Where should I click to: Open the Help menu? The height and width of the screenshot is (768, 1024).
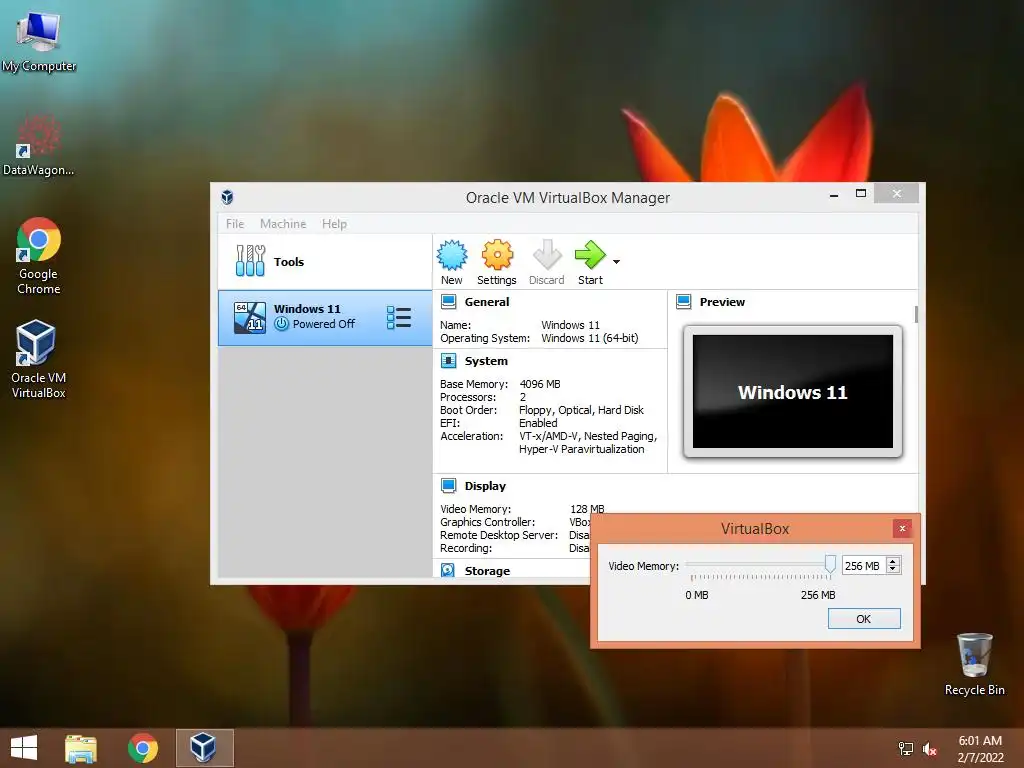click(x=334, y=223)
